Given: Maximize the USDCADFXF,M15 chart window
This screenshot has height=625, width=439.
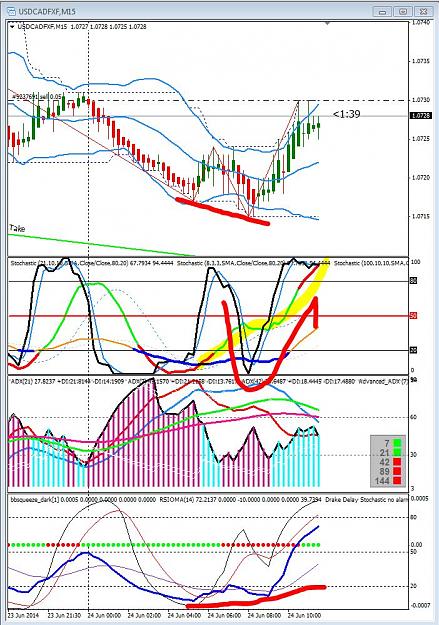Looking at the screenshot, I should [403, 12].
